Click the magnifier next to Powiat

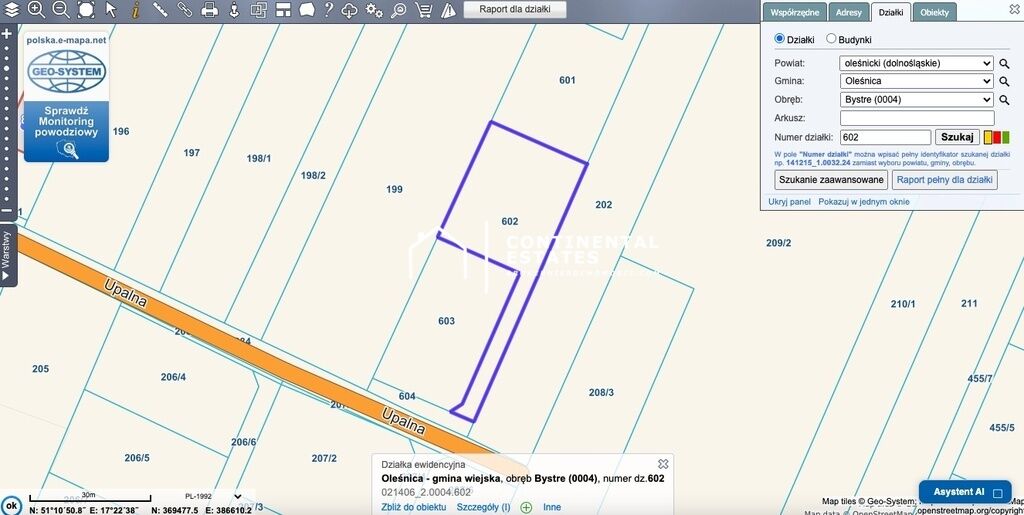(x=1004, y=63)
